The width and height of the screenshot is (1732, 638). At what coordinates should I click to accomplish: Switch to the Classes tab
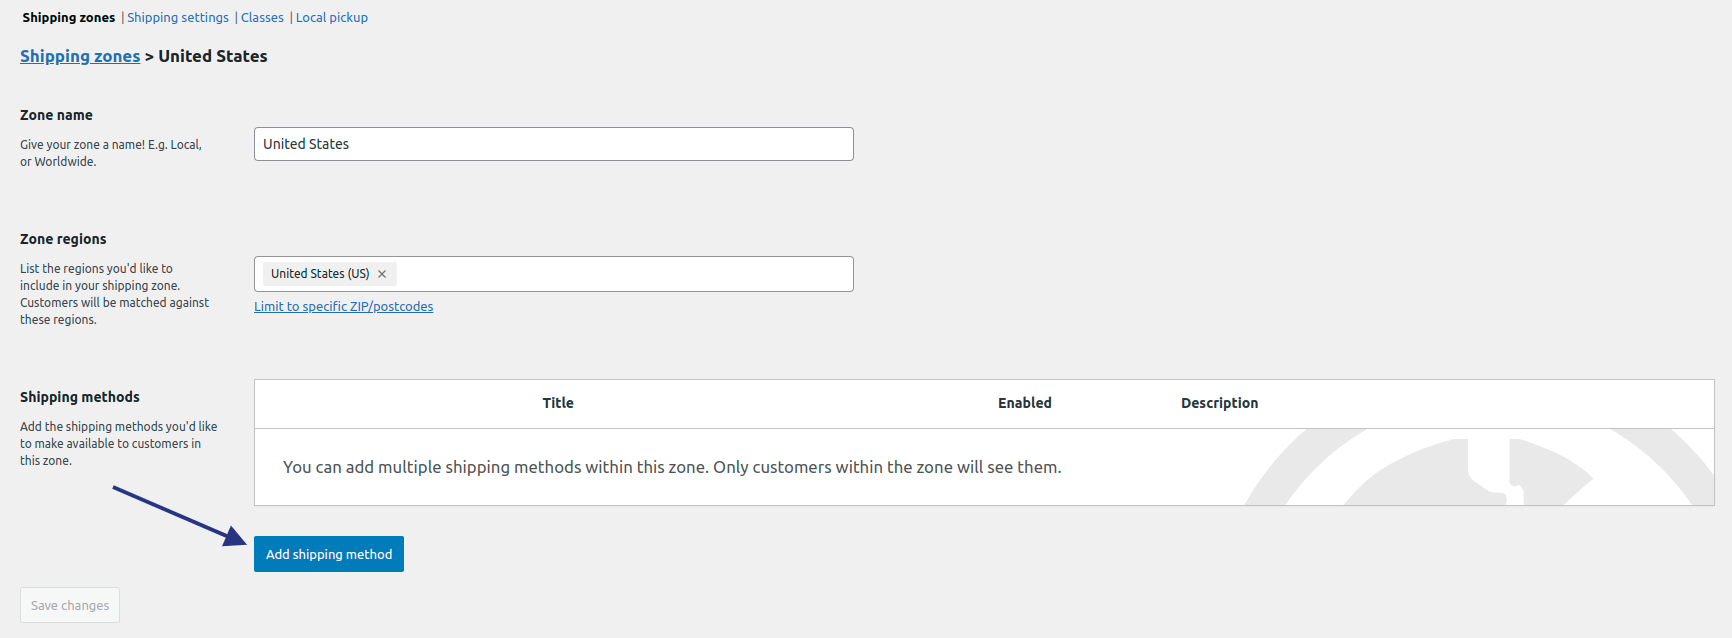point(262,18)
